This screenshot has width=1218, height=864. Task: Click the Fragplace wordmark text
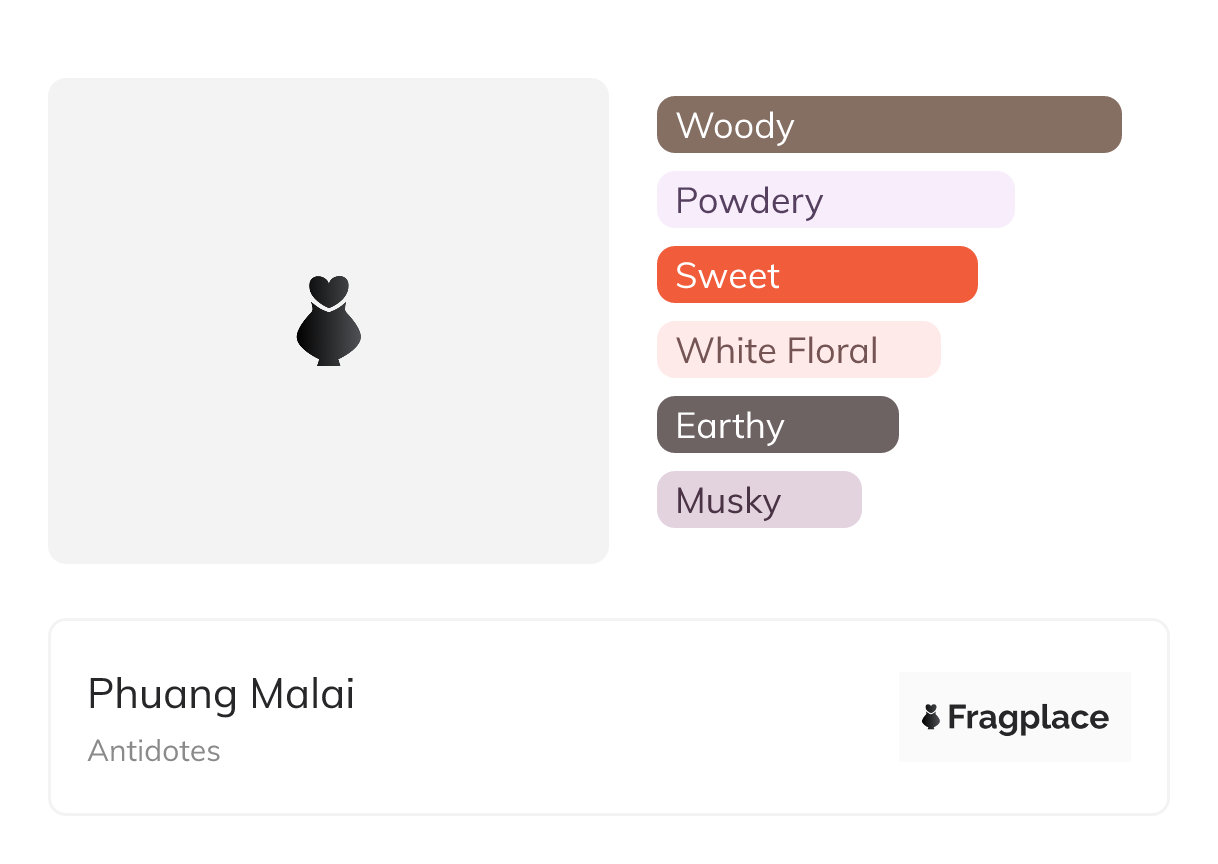click(1028, 718)
